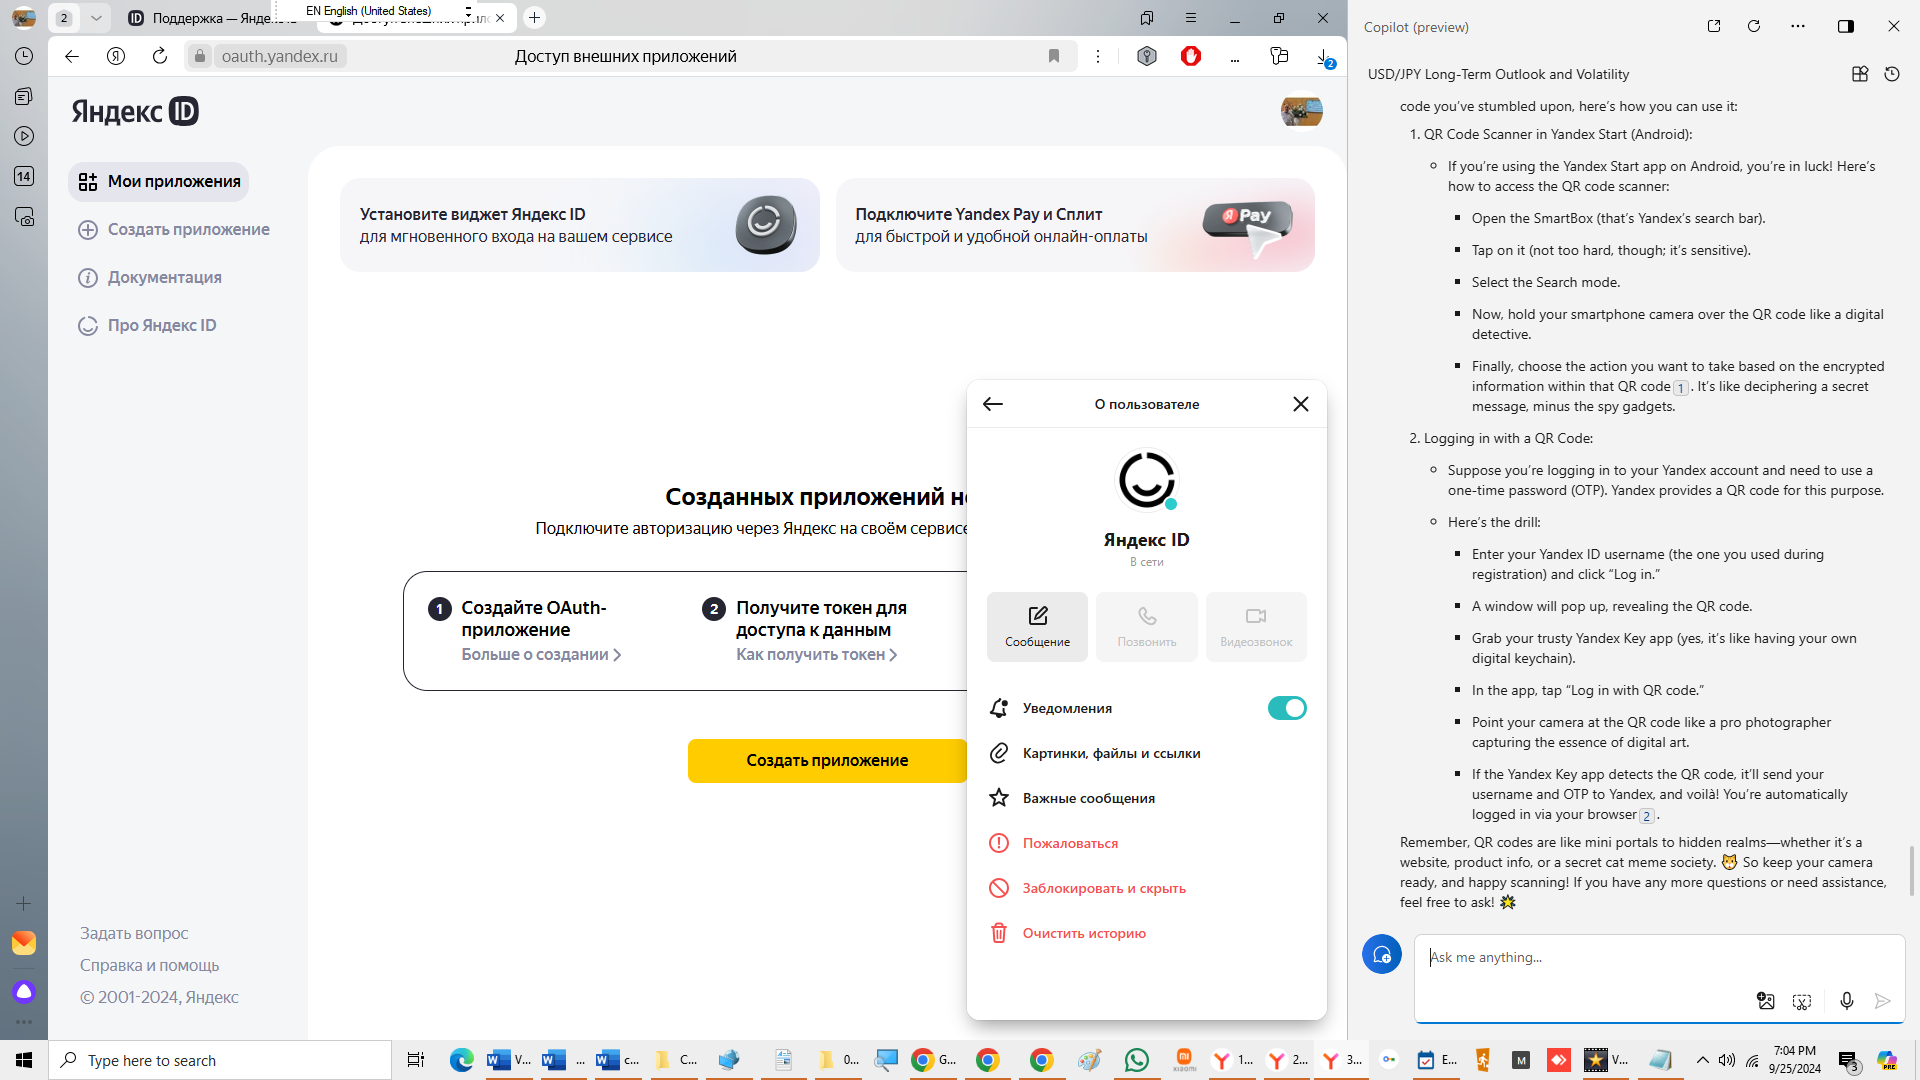This screenshot has width=1920, height=1080.
Task: Send the Copilot message
Action: click(1883, 1001)
